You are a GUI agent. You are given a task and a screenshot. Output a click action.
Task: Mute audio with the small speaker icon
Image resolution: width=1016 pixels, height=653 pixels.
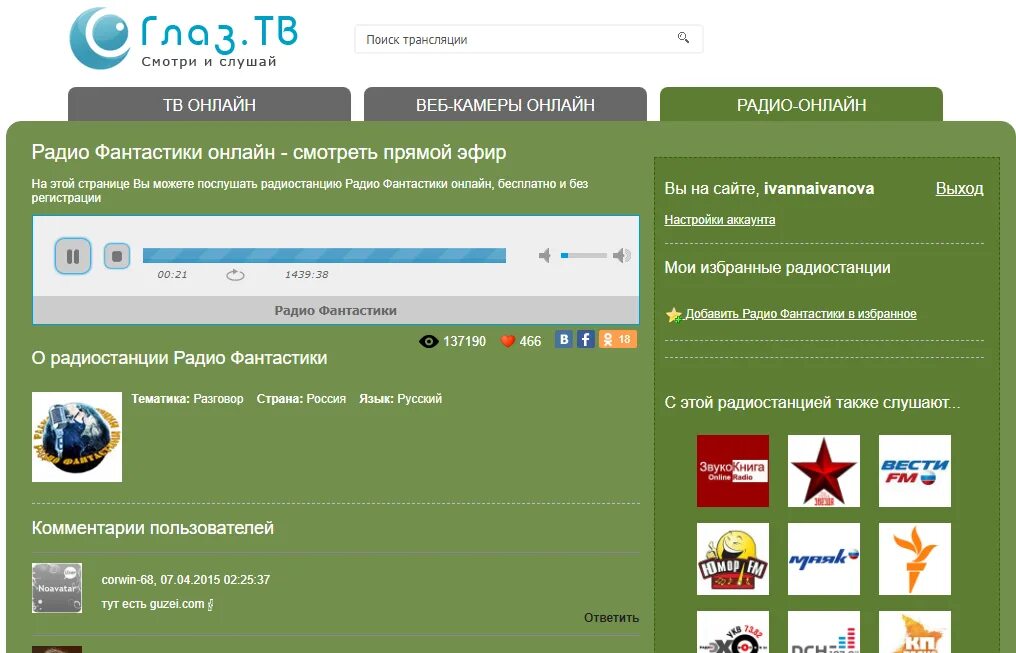click(x=544, y=256)
